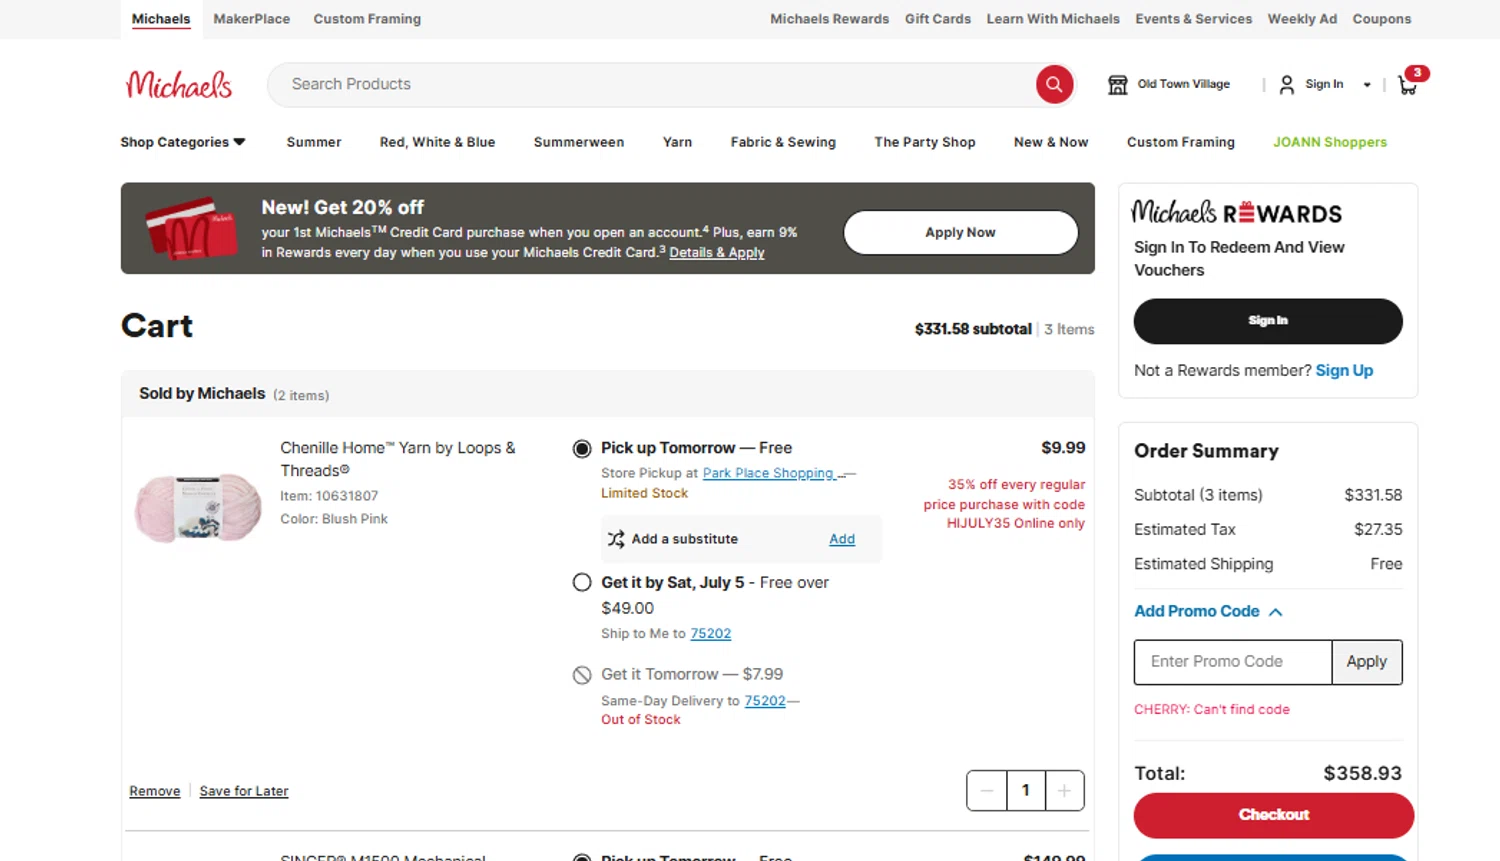Open the shopping cart icon
The height and width of the screenshot is (861, 1500).
point(1408,86)
